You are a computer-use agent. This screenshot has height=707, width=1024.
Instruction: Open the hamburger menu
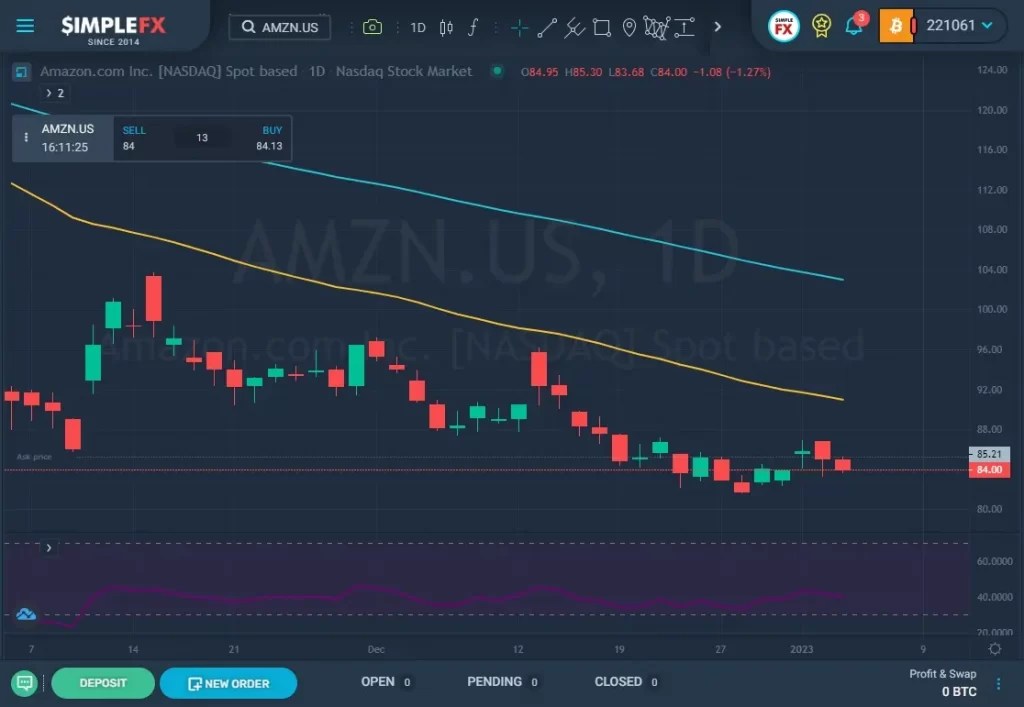[25, 26]
